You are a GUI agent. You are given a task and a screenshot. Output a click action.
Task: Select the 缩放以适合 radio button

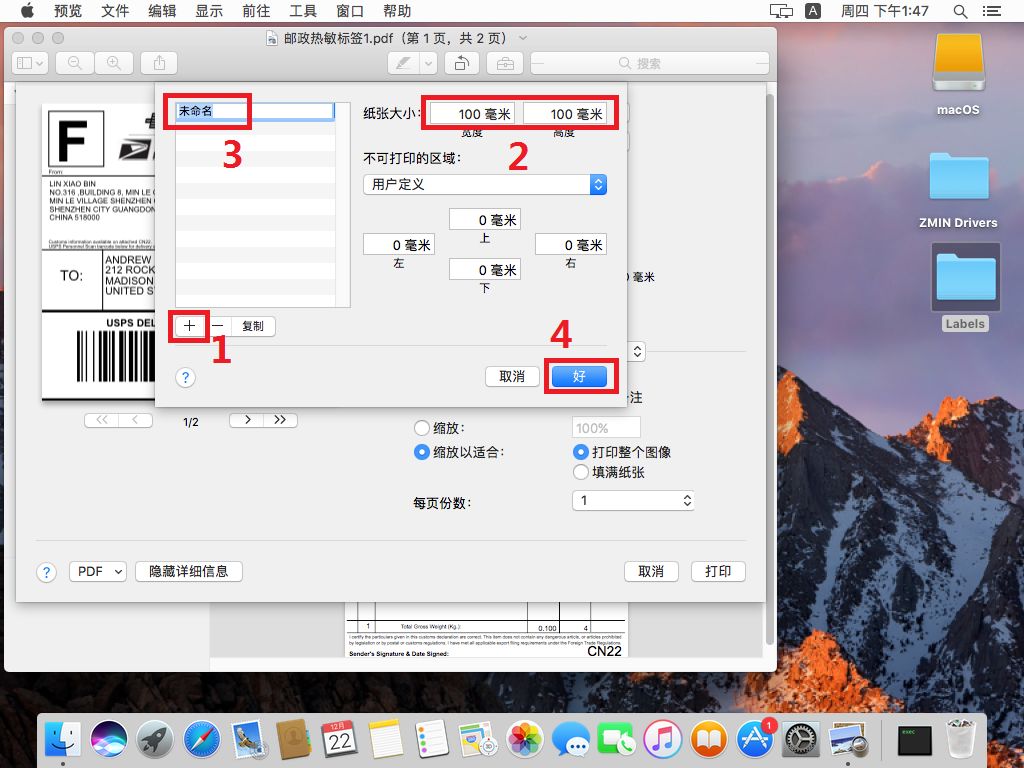(422, 452)
